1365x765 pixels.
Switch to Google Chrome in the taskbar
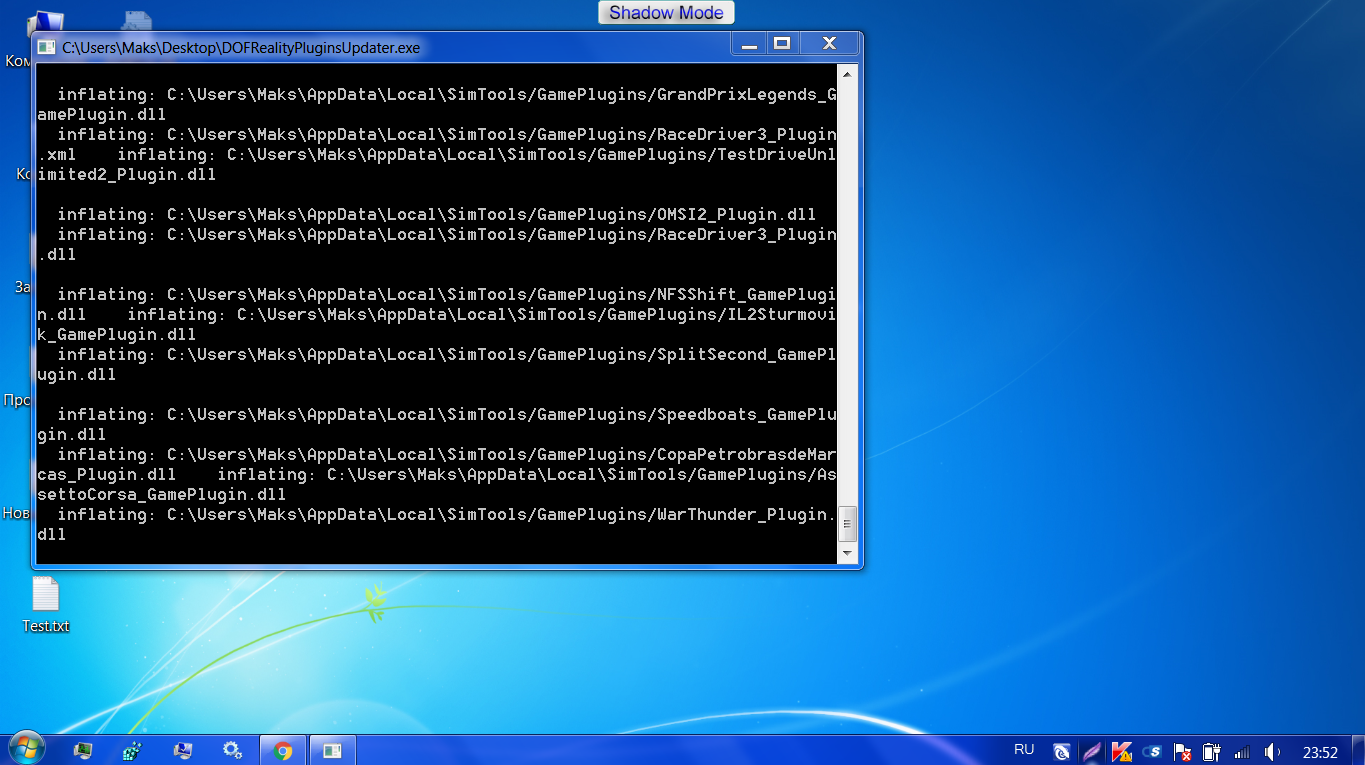283,750
